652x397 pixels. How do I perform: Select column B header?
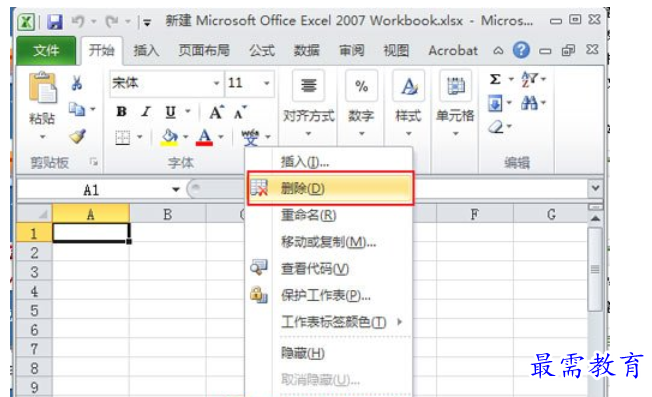point(168,215)
